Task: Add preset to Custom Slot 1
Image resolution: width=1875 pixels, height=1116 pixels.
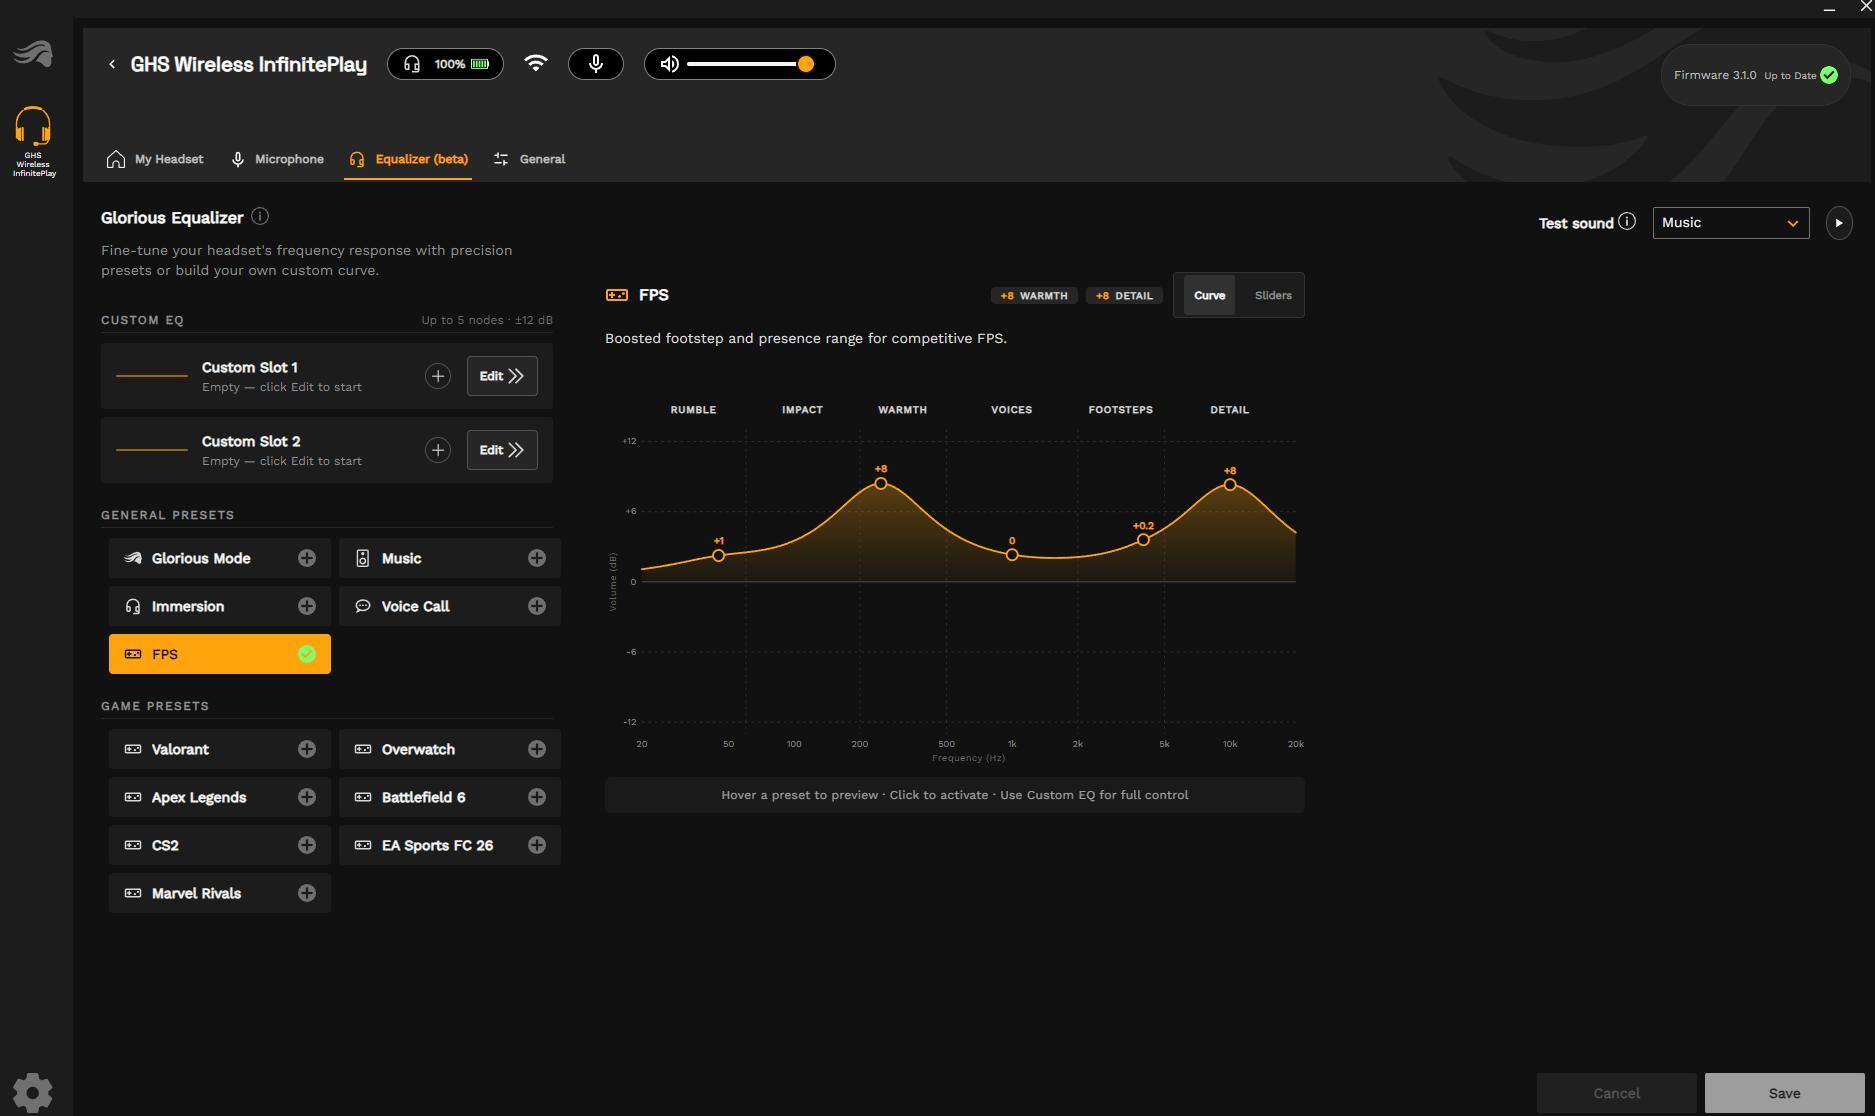Action: tap(438, 376)
